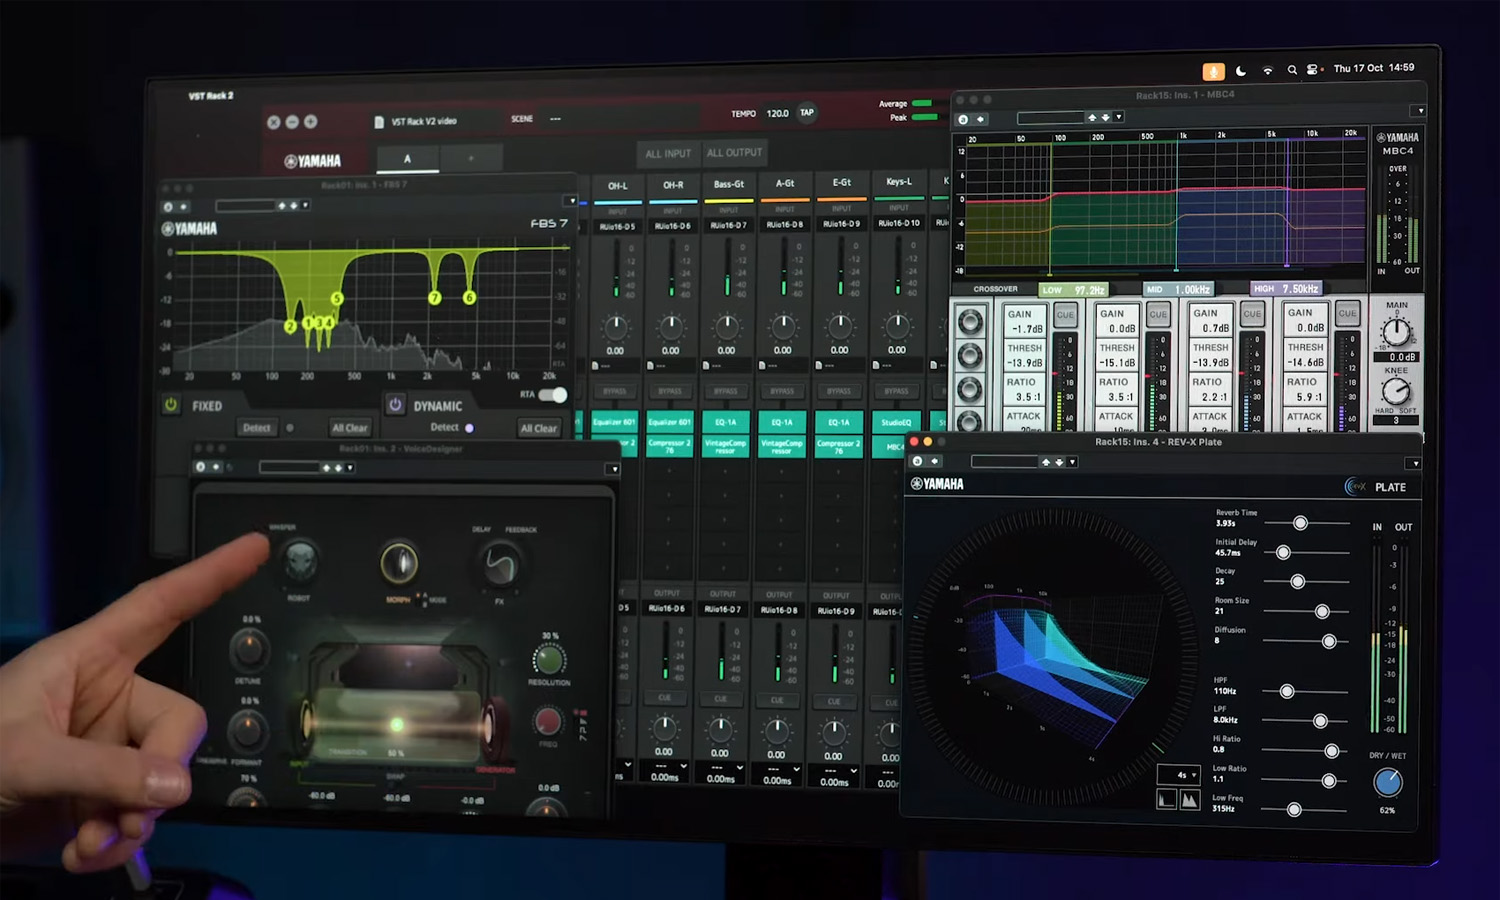
Task: Select filter node 6 on FBS 7 graph
Action: (x=469, y=297)
